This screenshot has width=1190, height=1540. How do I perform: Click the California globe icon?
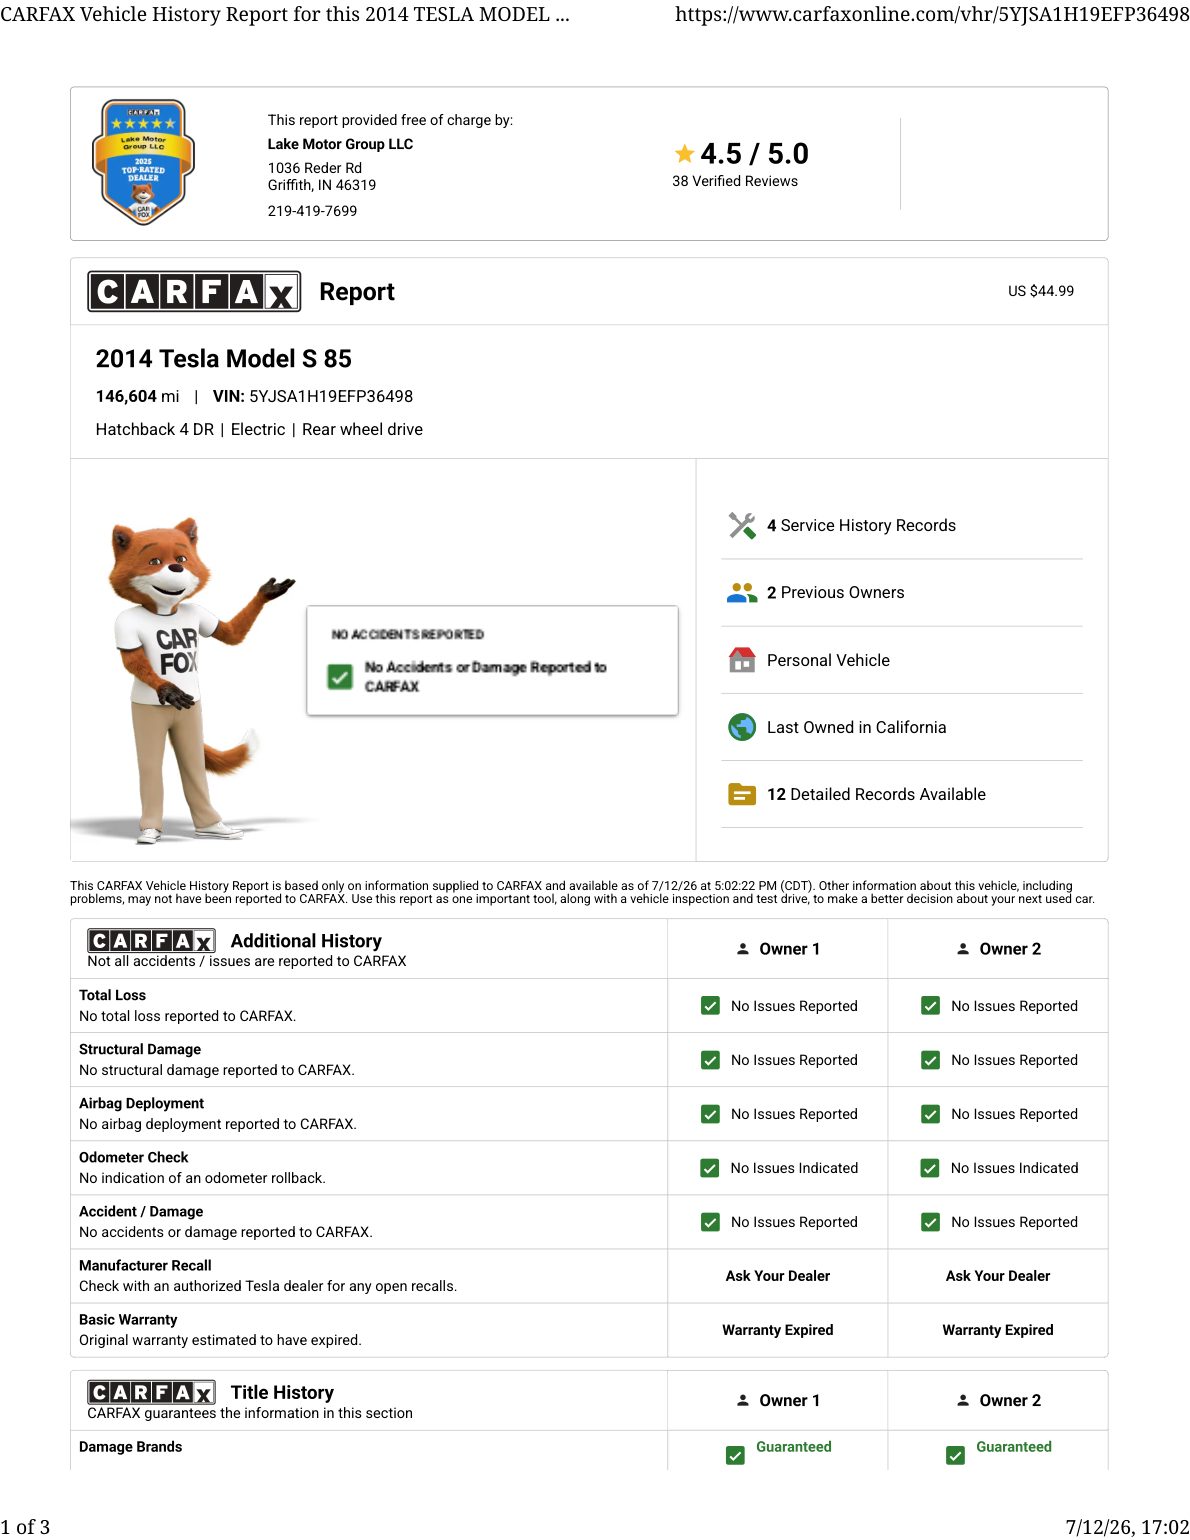[x=742, y=727]
